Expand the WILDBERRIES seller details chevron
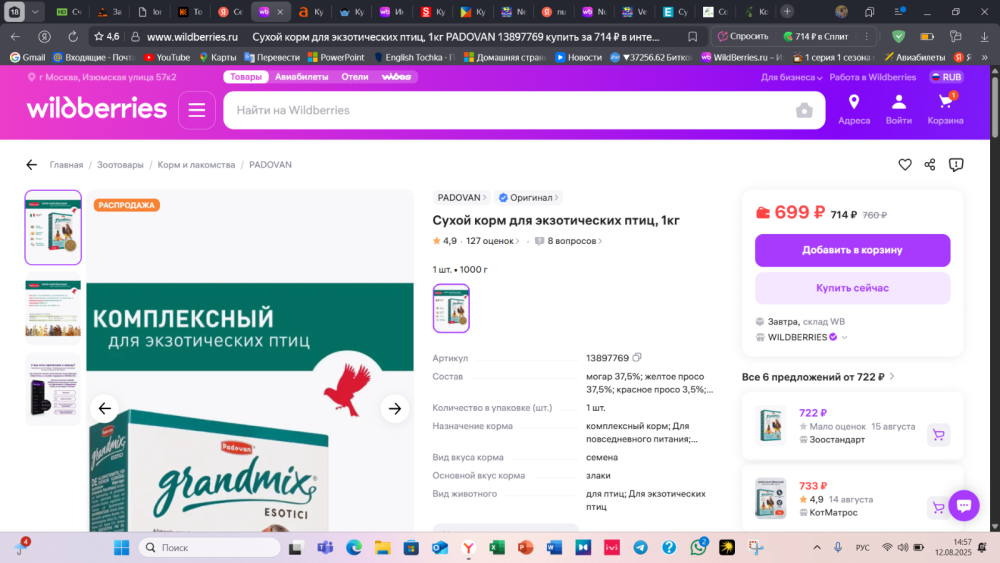The image size is (1000, 563). [844, 337]
